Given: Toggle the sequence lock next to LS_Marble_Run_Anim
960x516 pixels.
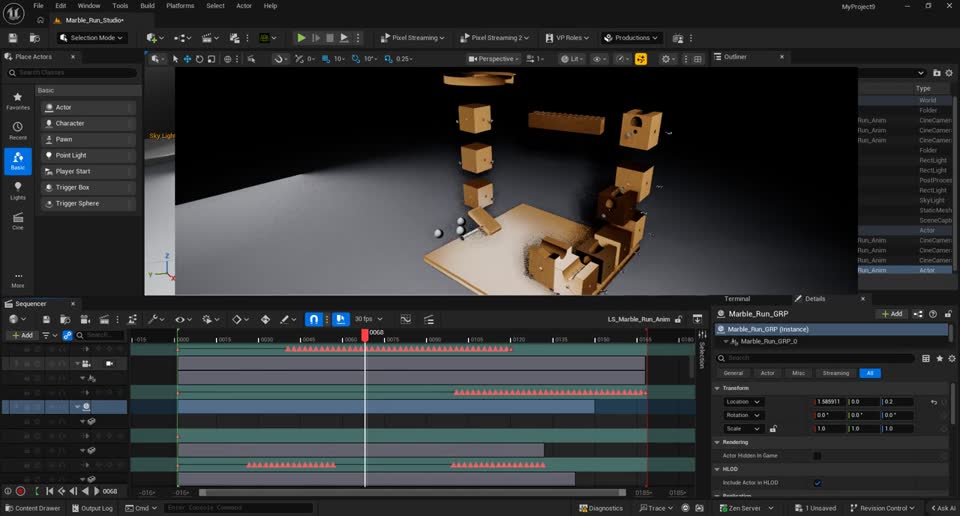Looking at the screenshot, I should coord(678,320).
